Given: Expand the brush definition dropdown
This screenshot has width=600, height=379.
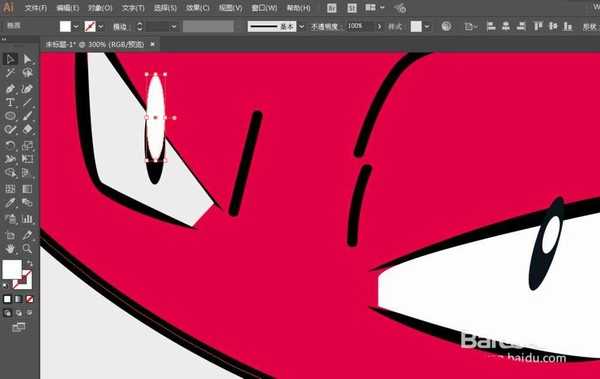Looking at the screenshot, I should pyautogui.click(x=302, y=26).
